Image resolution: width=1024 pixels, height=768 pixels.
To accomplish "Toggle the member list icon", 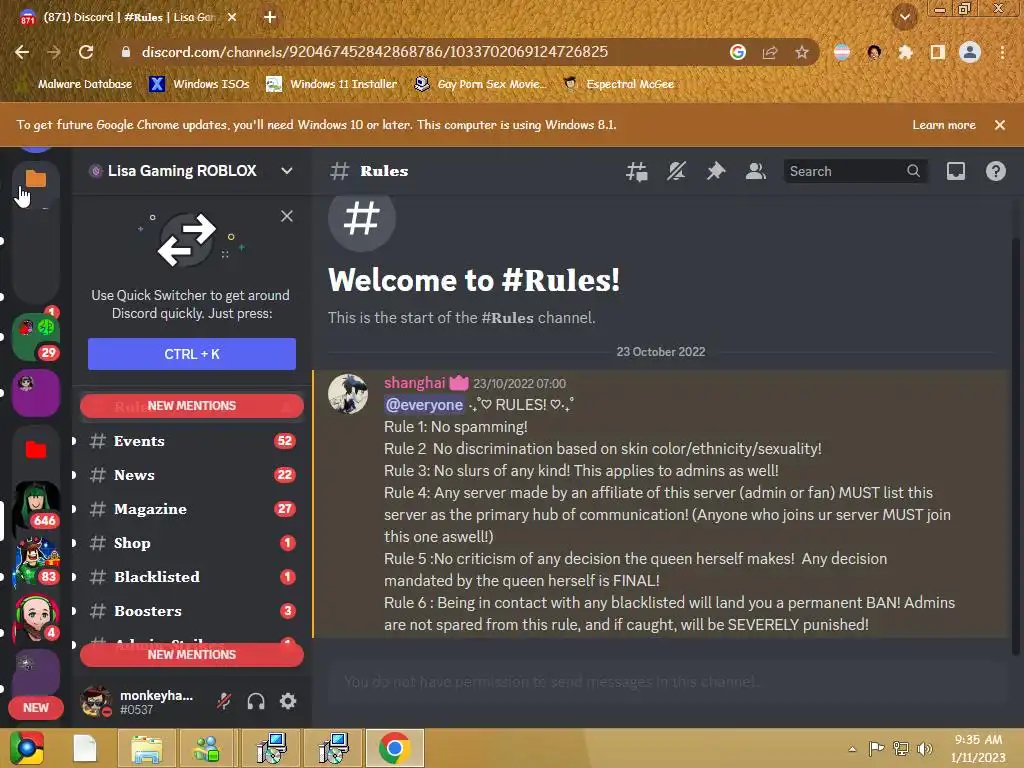I will (x=756, y=172).
